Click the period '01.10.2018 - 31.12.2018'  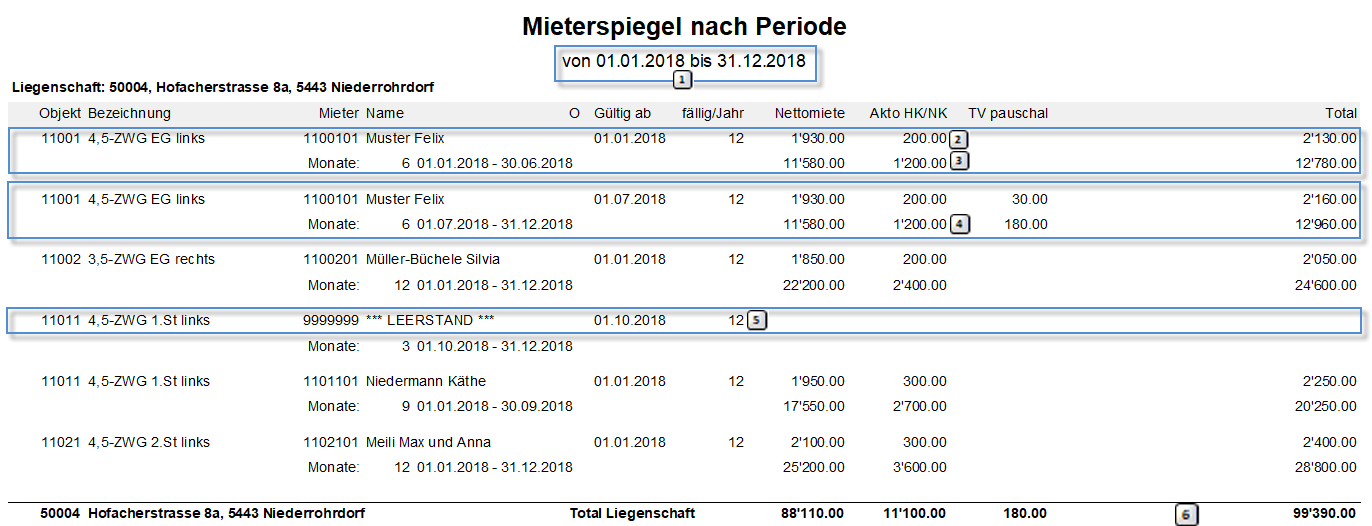[495, 346]
